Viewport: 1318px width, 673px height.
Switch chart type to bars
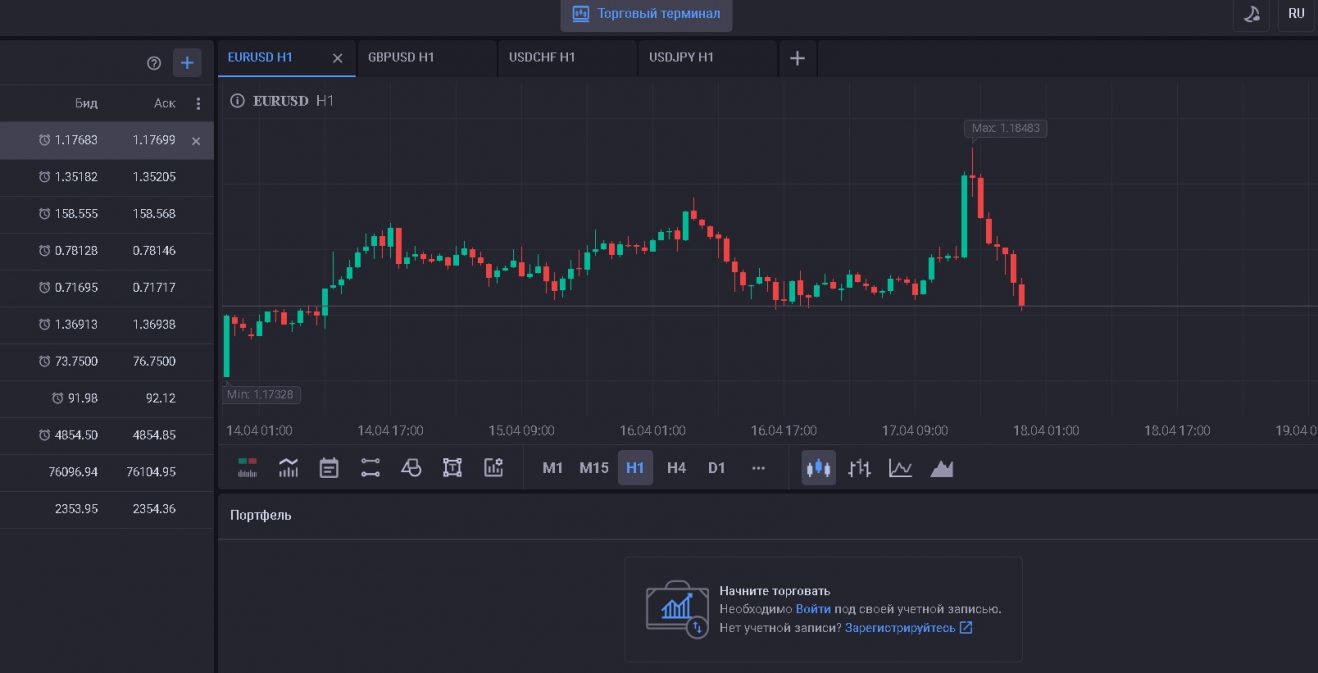859,467
